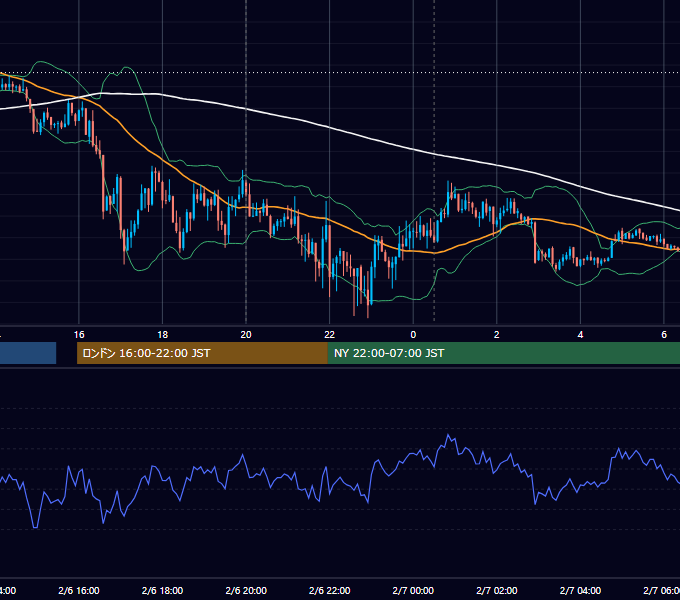The image size is (680, 600).
Task: Click the lower axis label 2/7 04:00
Action: (580, 590)
